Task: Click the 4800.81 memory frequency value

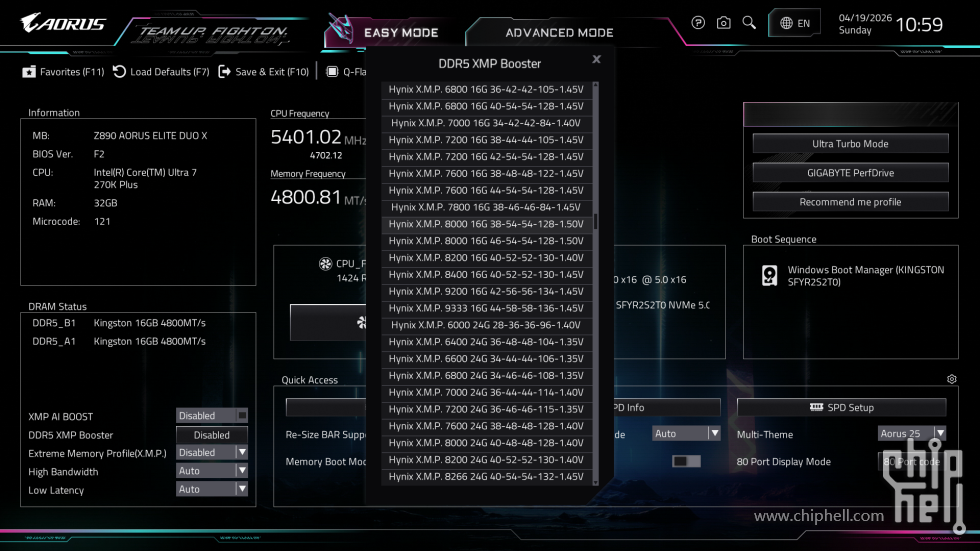Action: tap(306, 197)
